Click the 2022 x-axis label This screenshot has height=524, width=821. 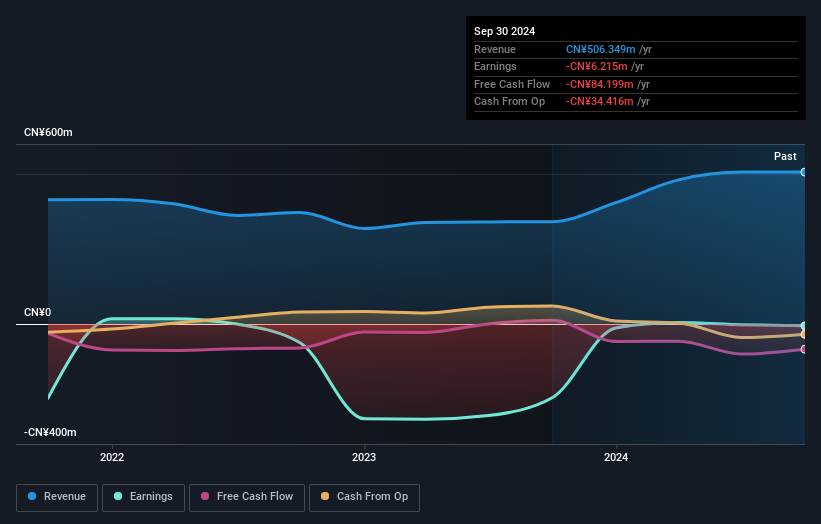pyautogui.click(x=112, y=457)
